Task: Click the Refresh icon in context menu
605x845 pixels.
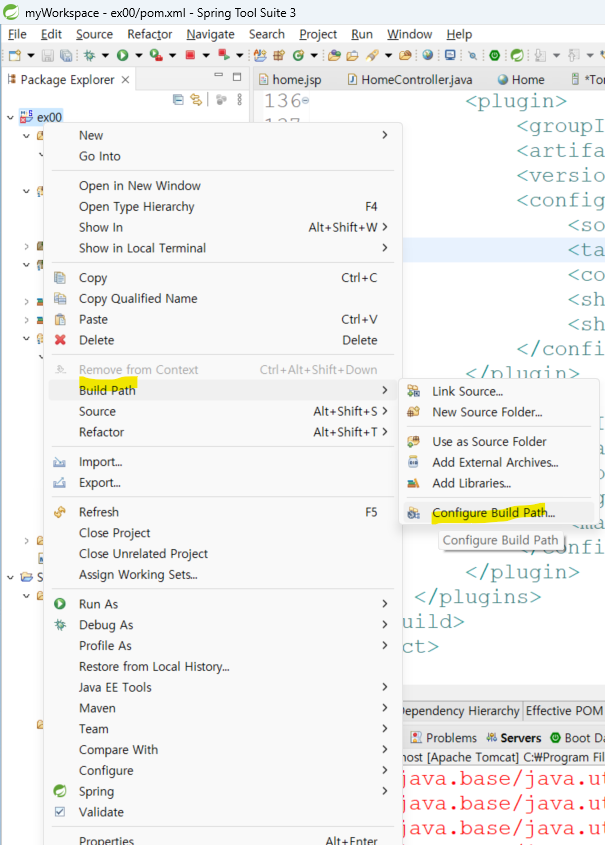Action: pos(60,512)
